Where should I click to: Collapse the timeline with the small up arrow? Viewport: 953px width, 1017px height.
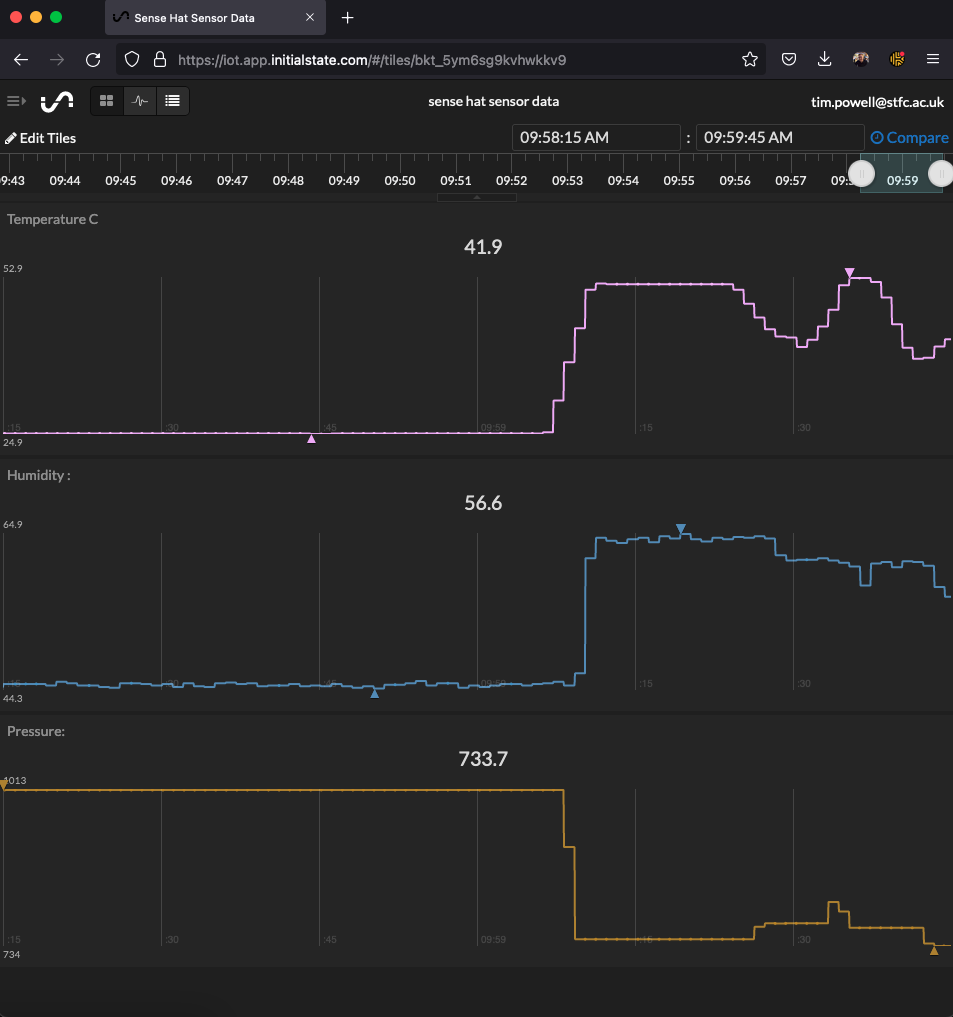[x=477, y=197]
